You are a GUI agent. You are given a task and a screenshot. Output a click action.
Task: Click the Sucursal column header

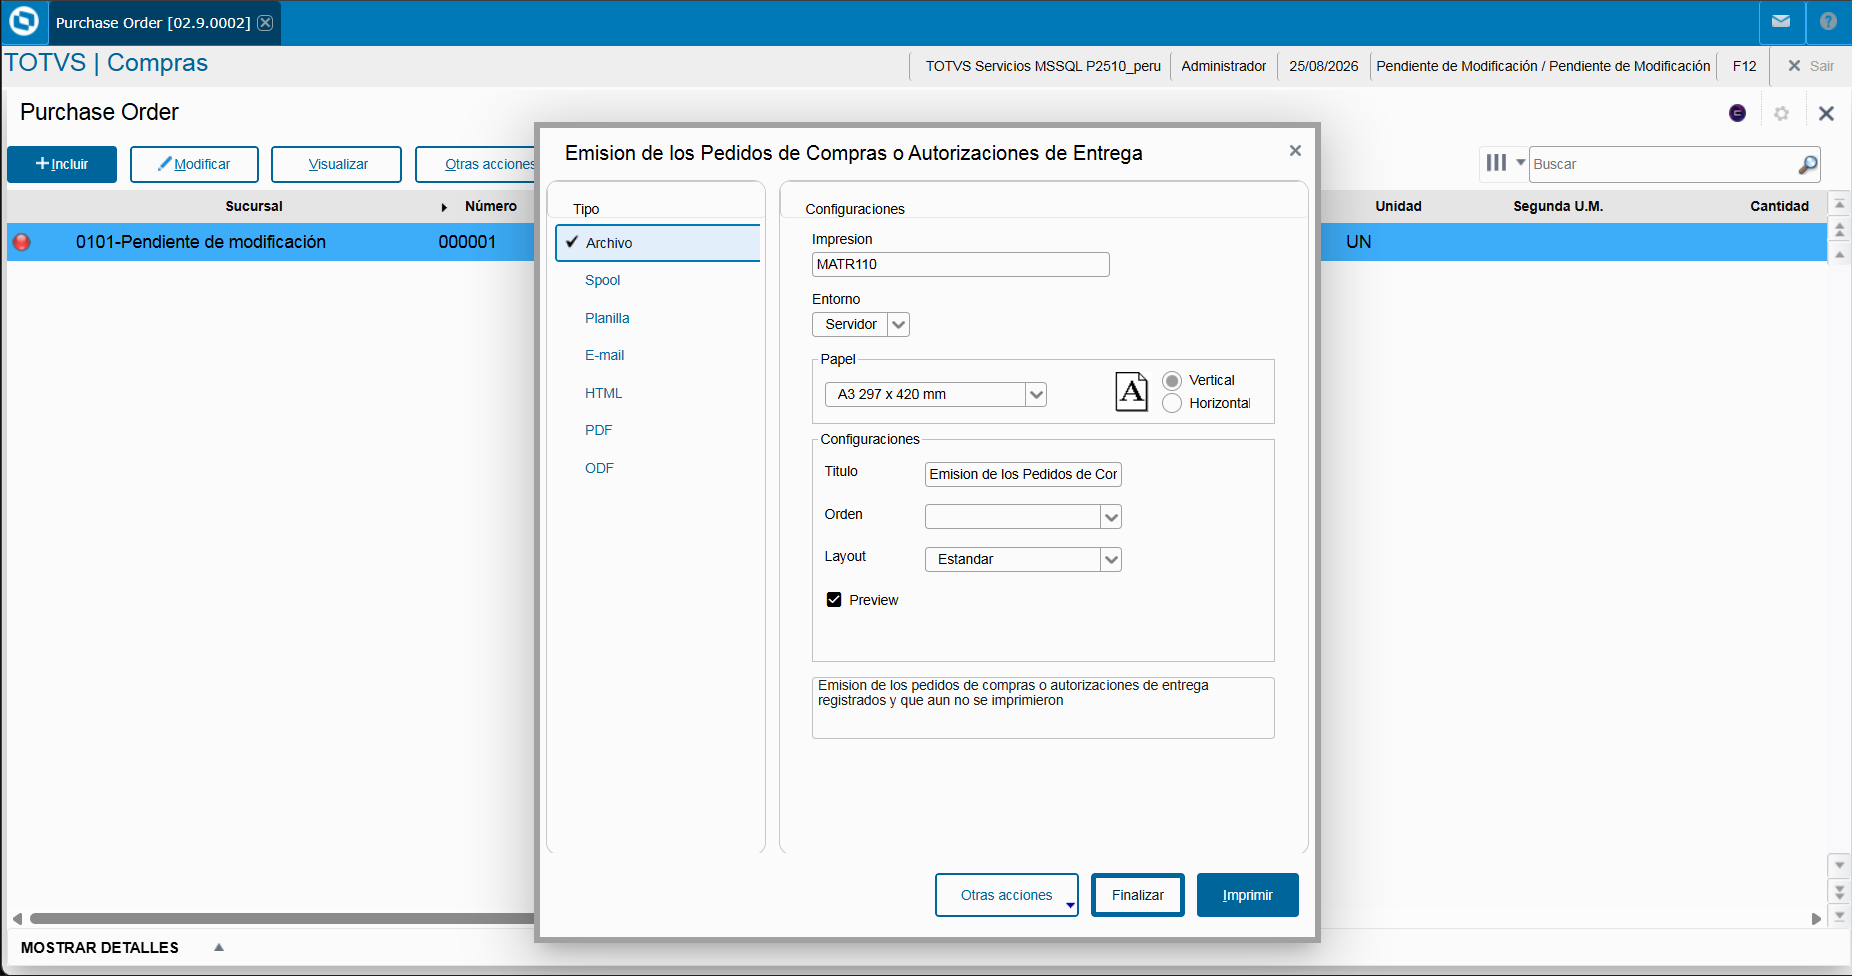click(x=254, y=206)
